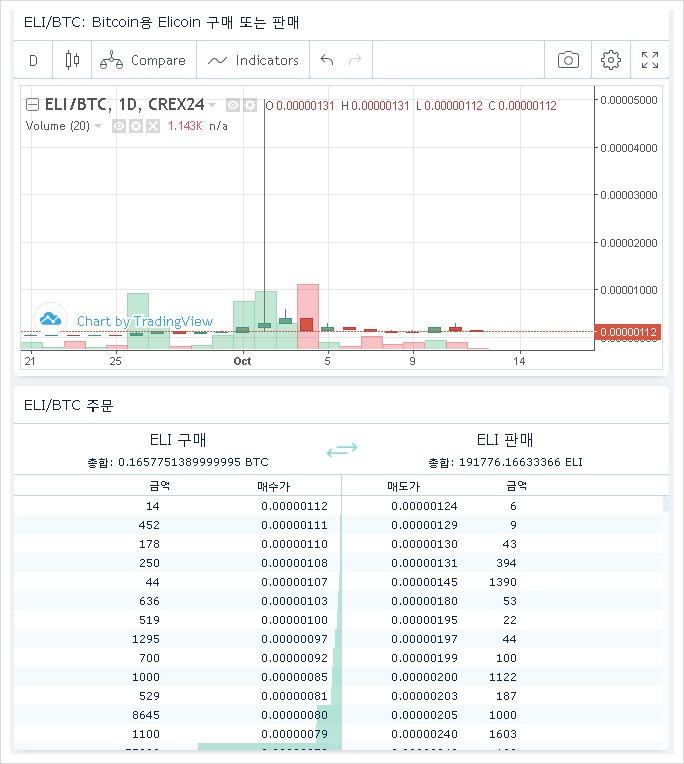Select buy order at price 0.00000107
The height and width of the screenshot is (764, 684).
coord(178,582)
